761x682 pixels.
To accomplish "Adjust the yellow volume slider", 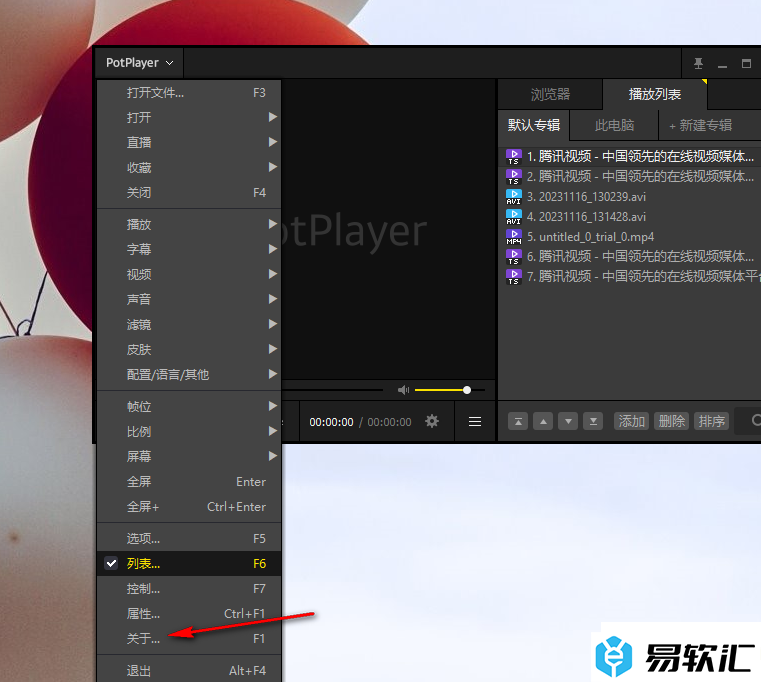I will [x=449, y=390].
